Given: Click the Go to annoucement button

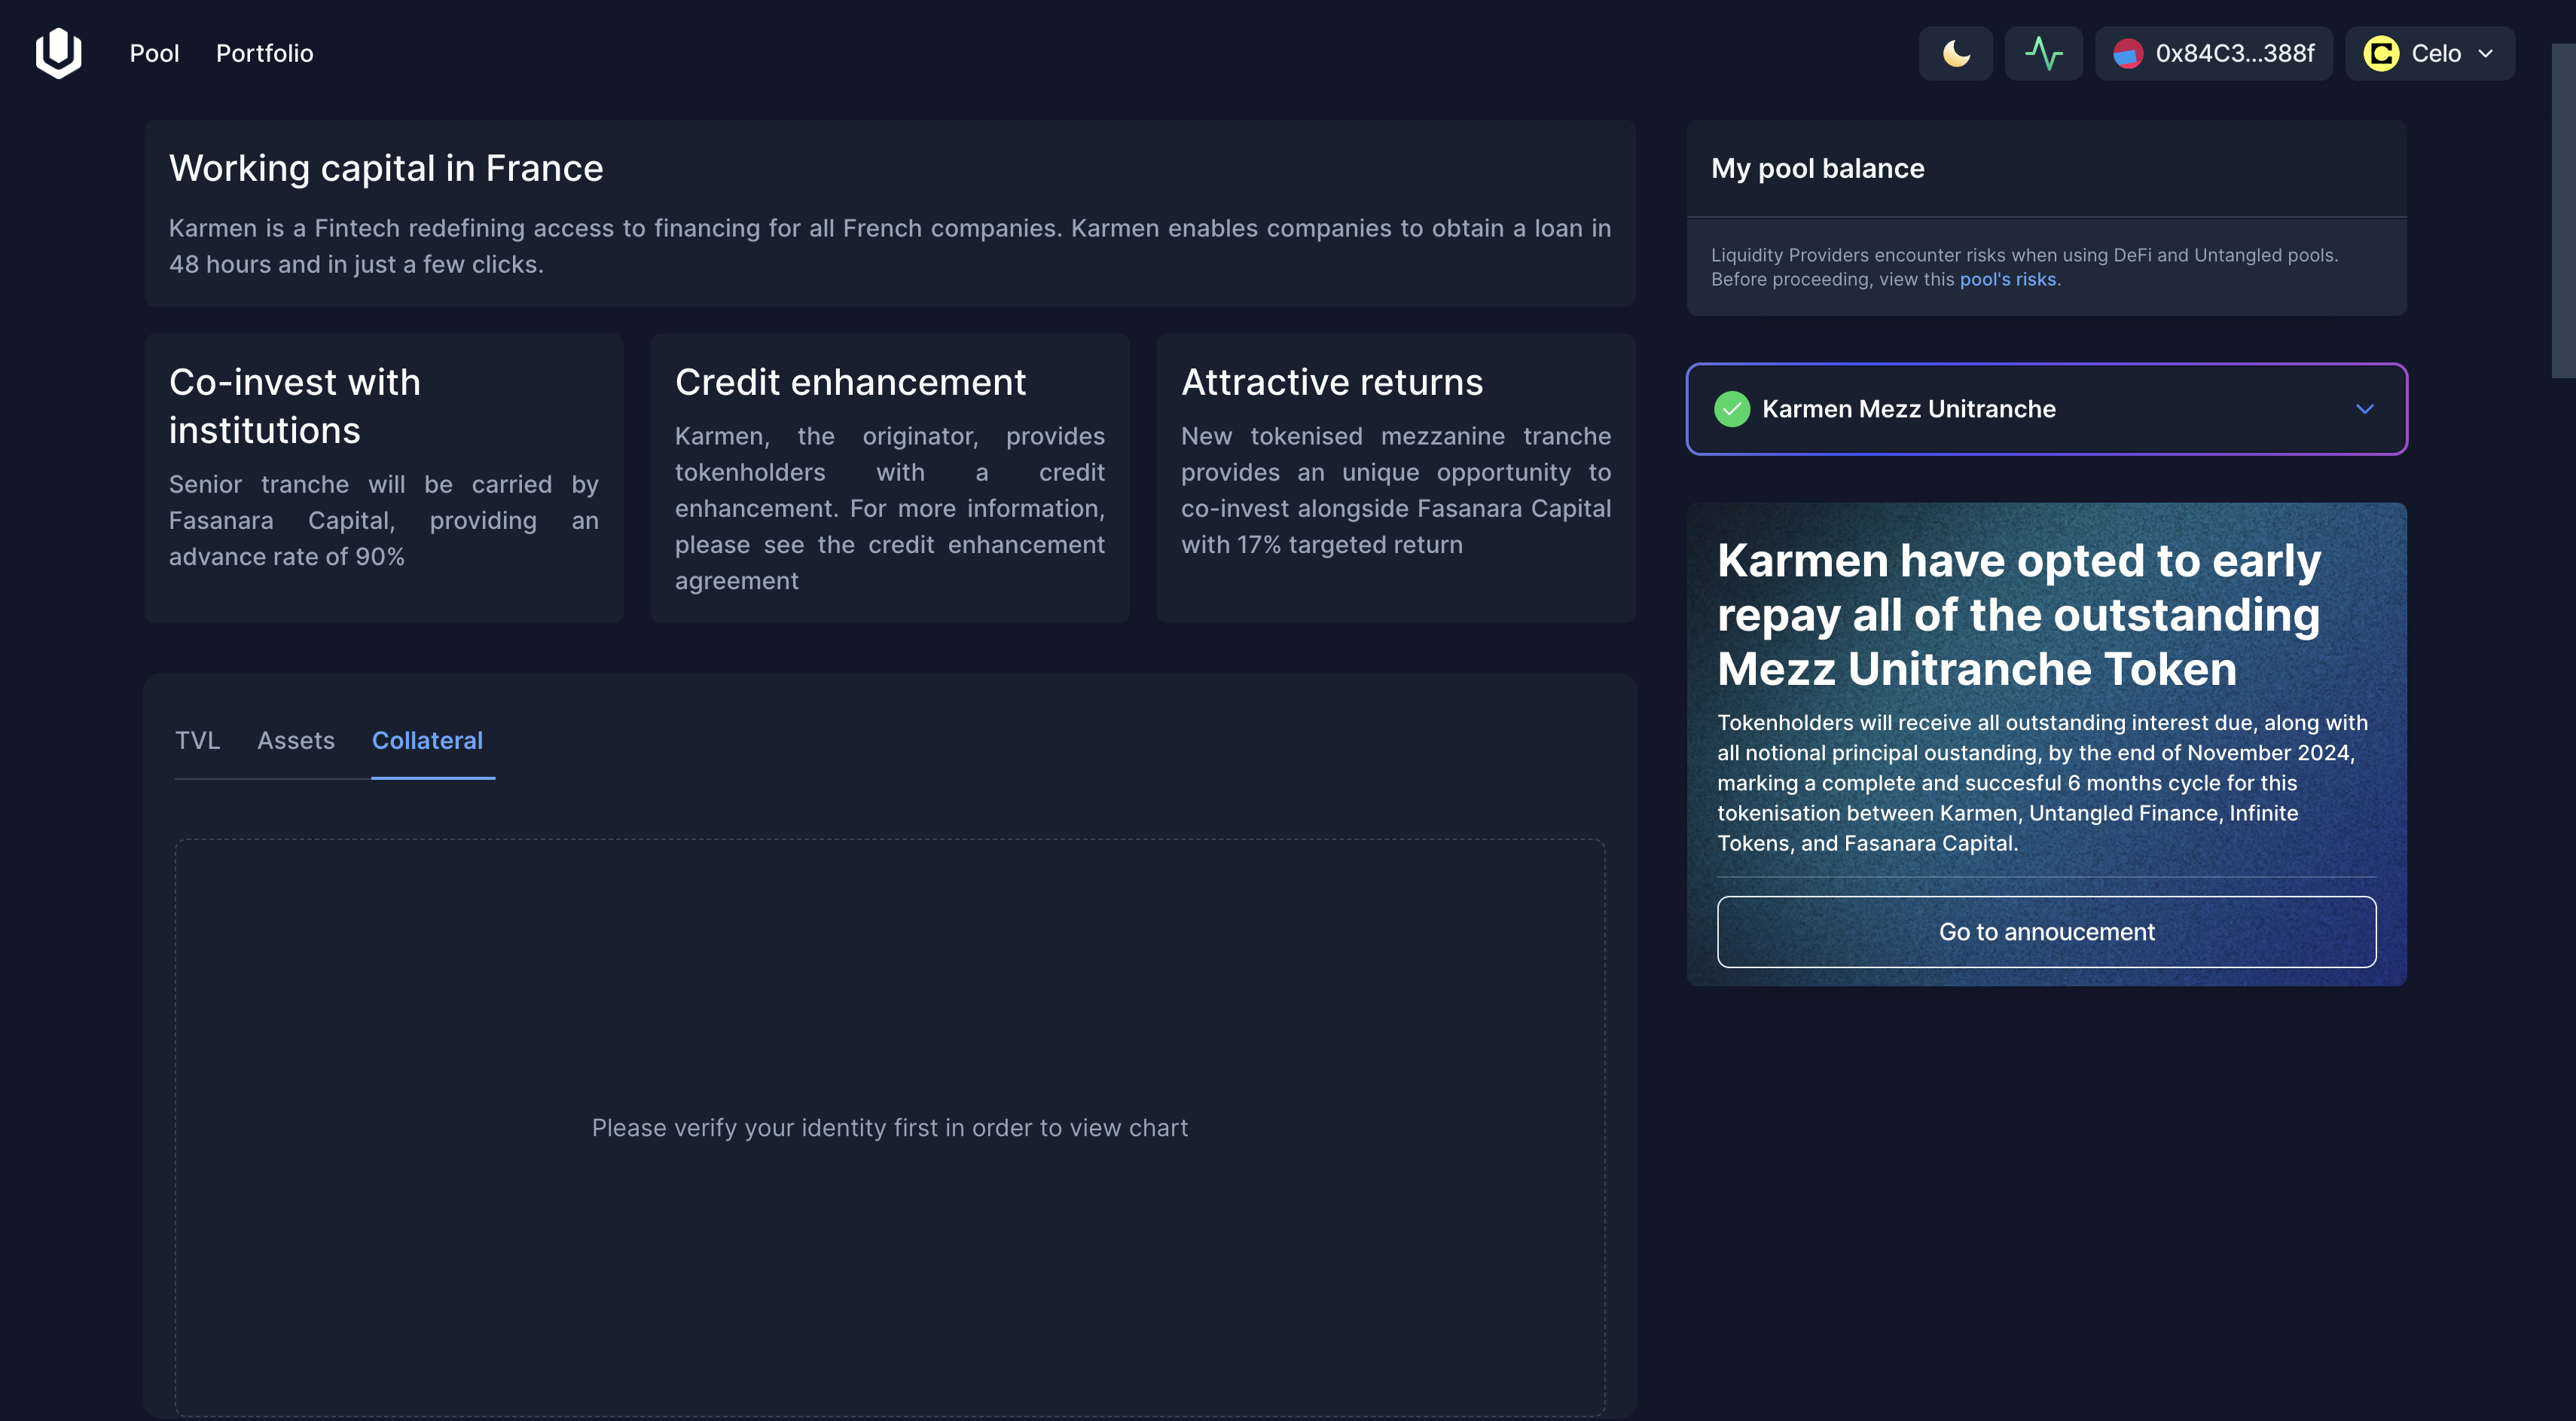Looking at the screenshot, I should click(x=2046, y=932).
